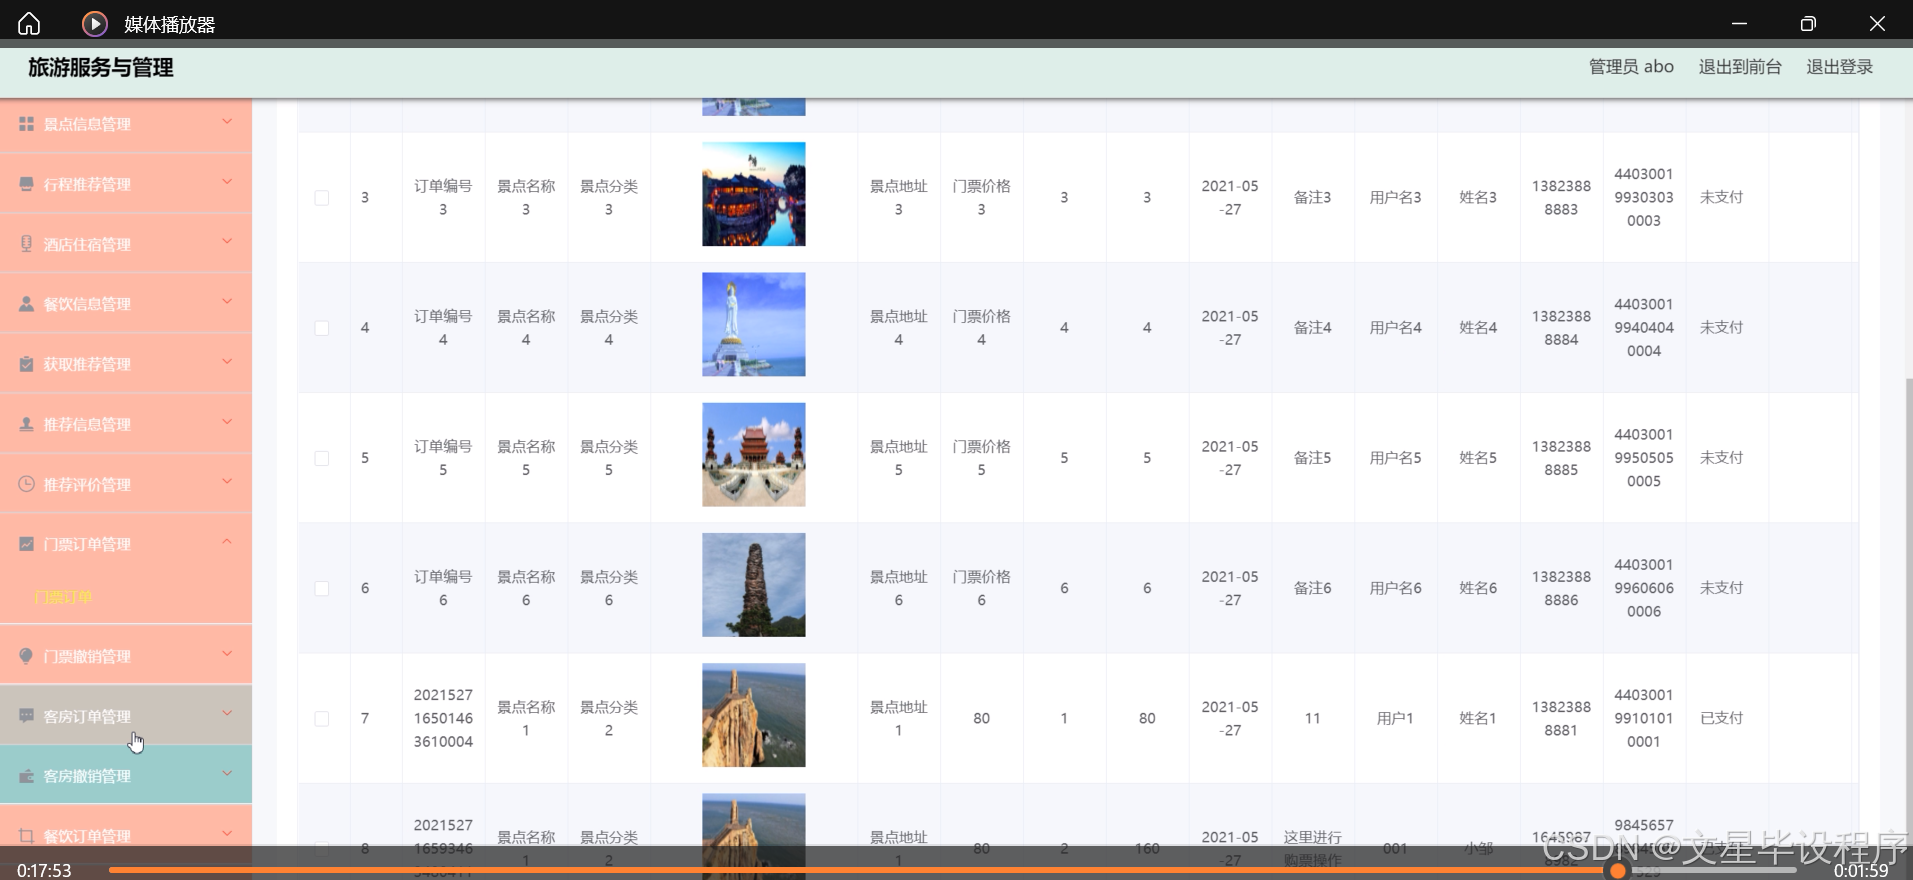
Task: Click the video progress bar thumb
Action: coord(1618,871)
